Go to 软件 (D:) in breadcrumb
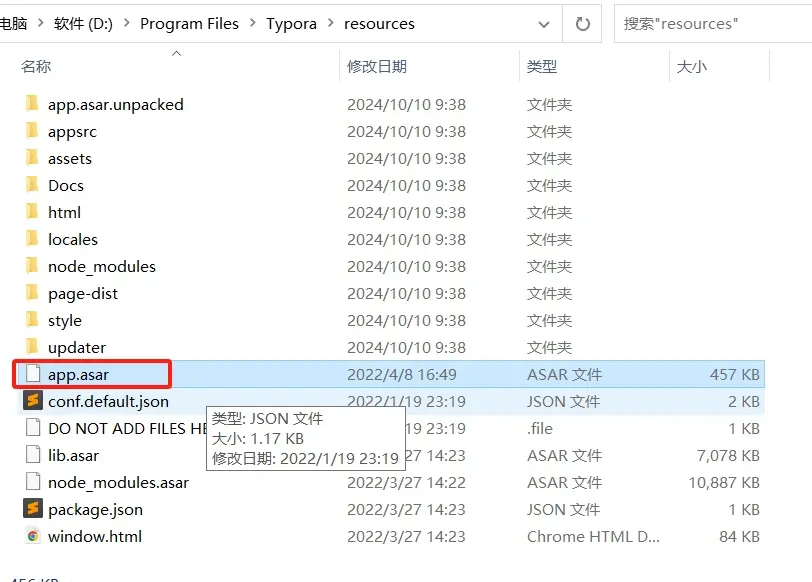The height and width of the screenshot is (582, 812). [83, 24]
